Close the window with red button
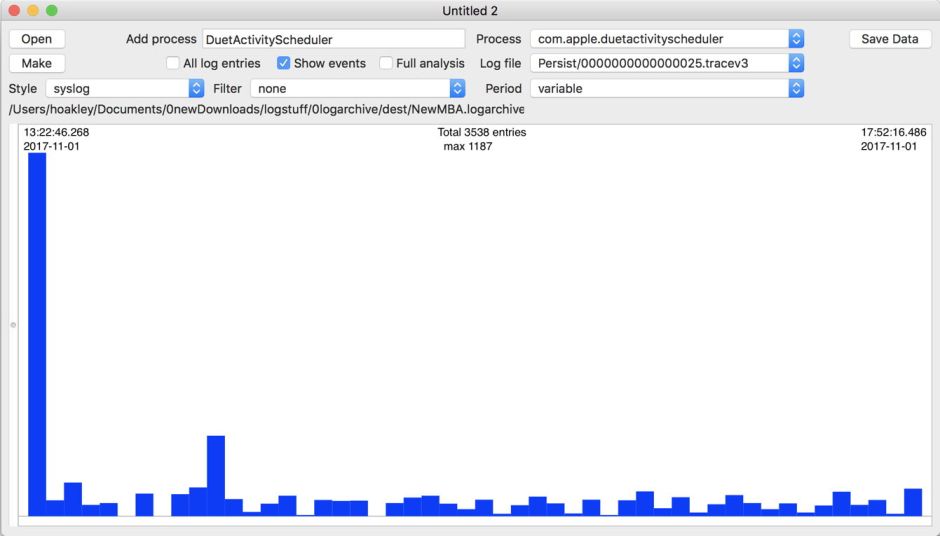 (14, 11)
